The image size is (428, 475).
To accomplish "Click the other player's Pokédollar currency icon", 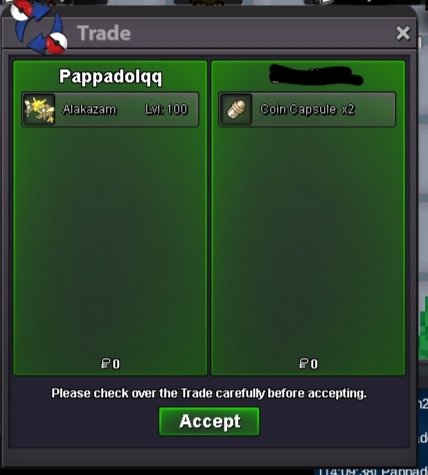I will 303,363.
